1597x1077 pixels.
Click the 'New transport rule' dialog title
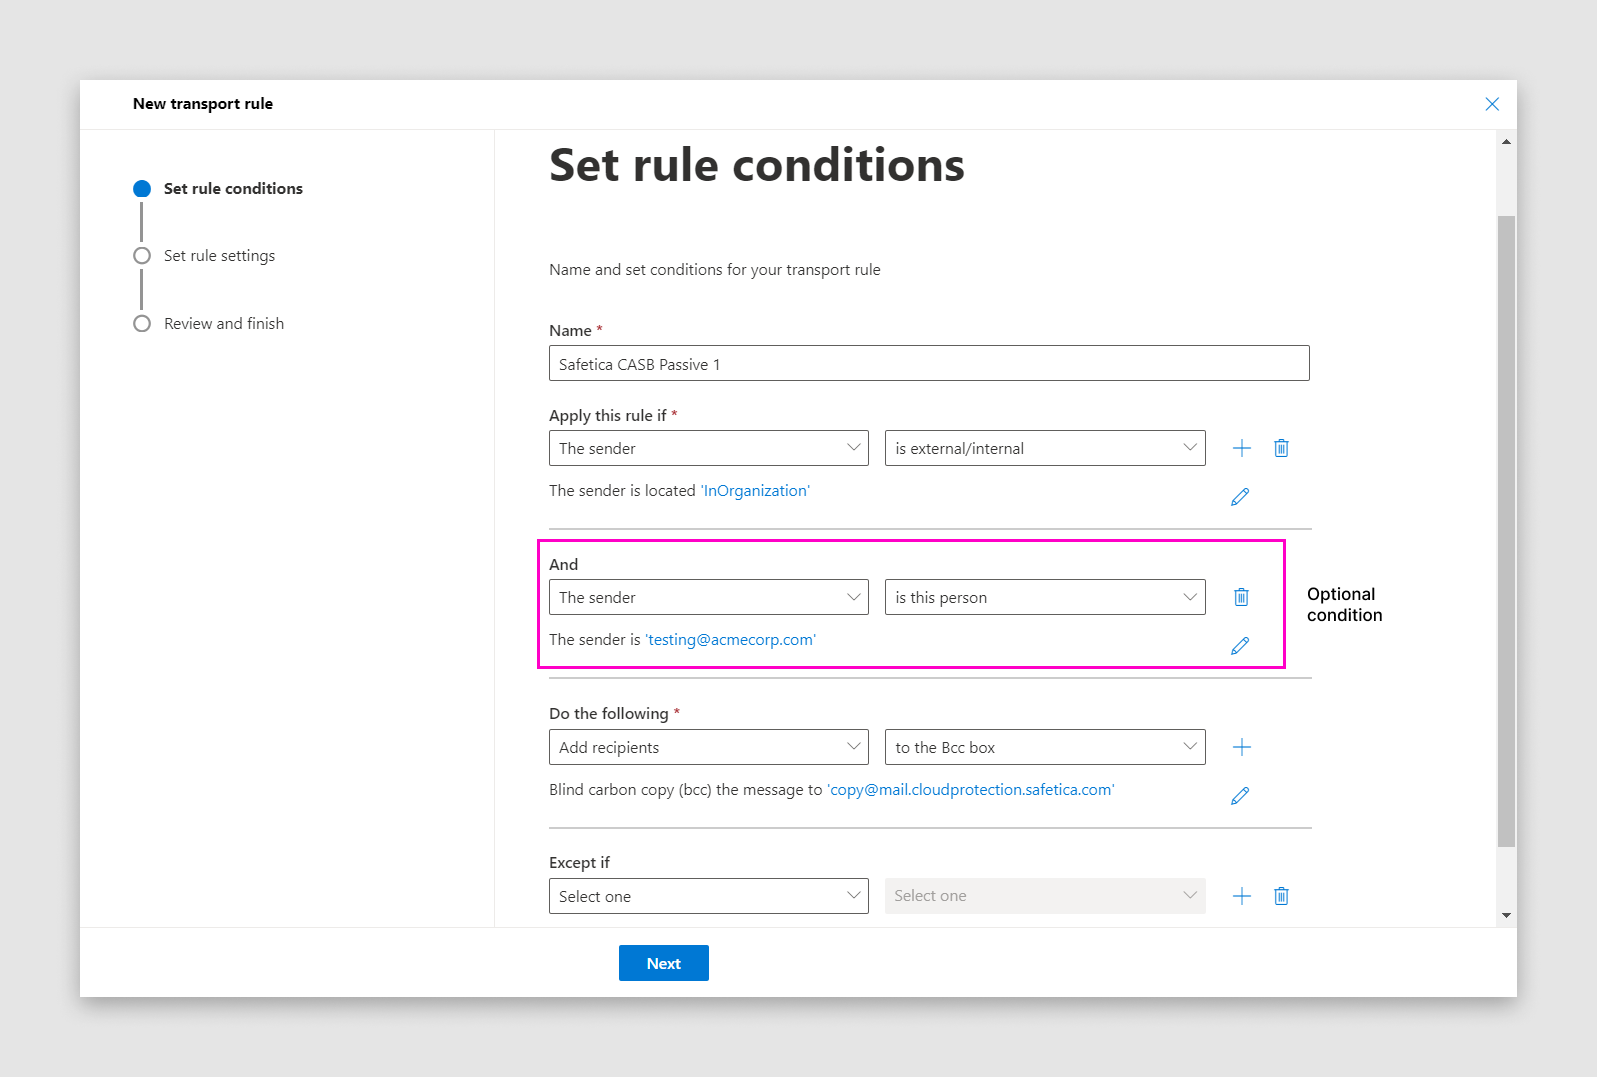[x=203, y=104]
